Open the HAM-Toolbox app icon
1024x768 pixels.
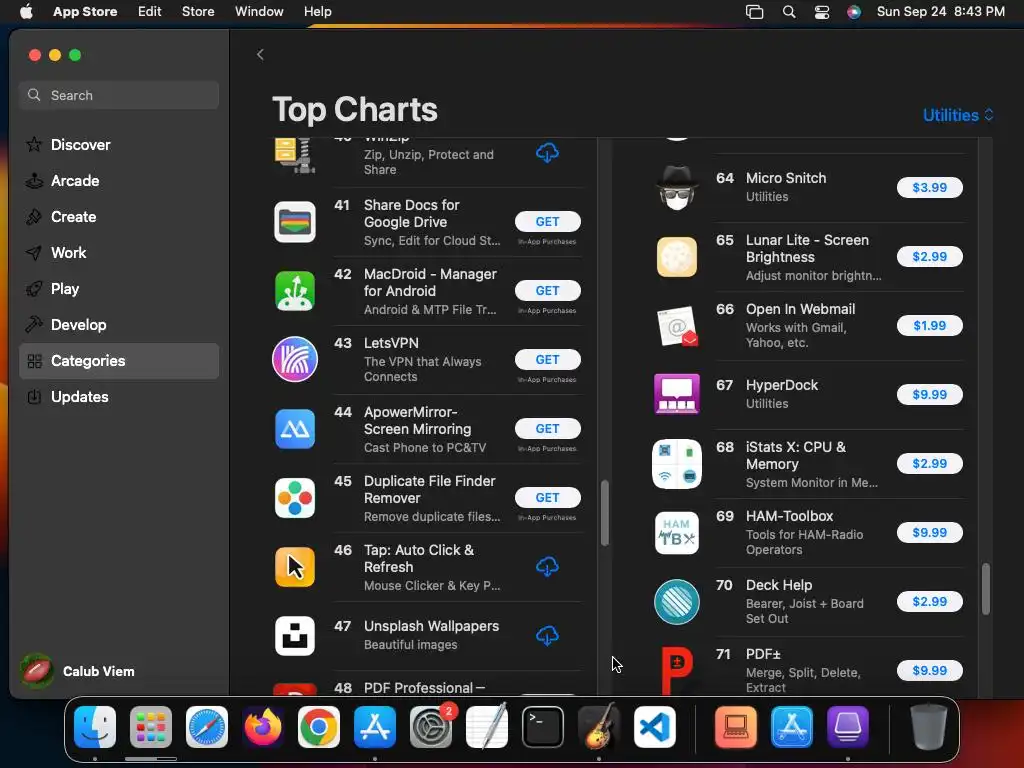point(677,533)
